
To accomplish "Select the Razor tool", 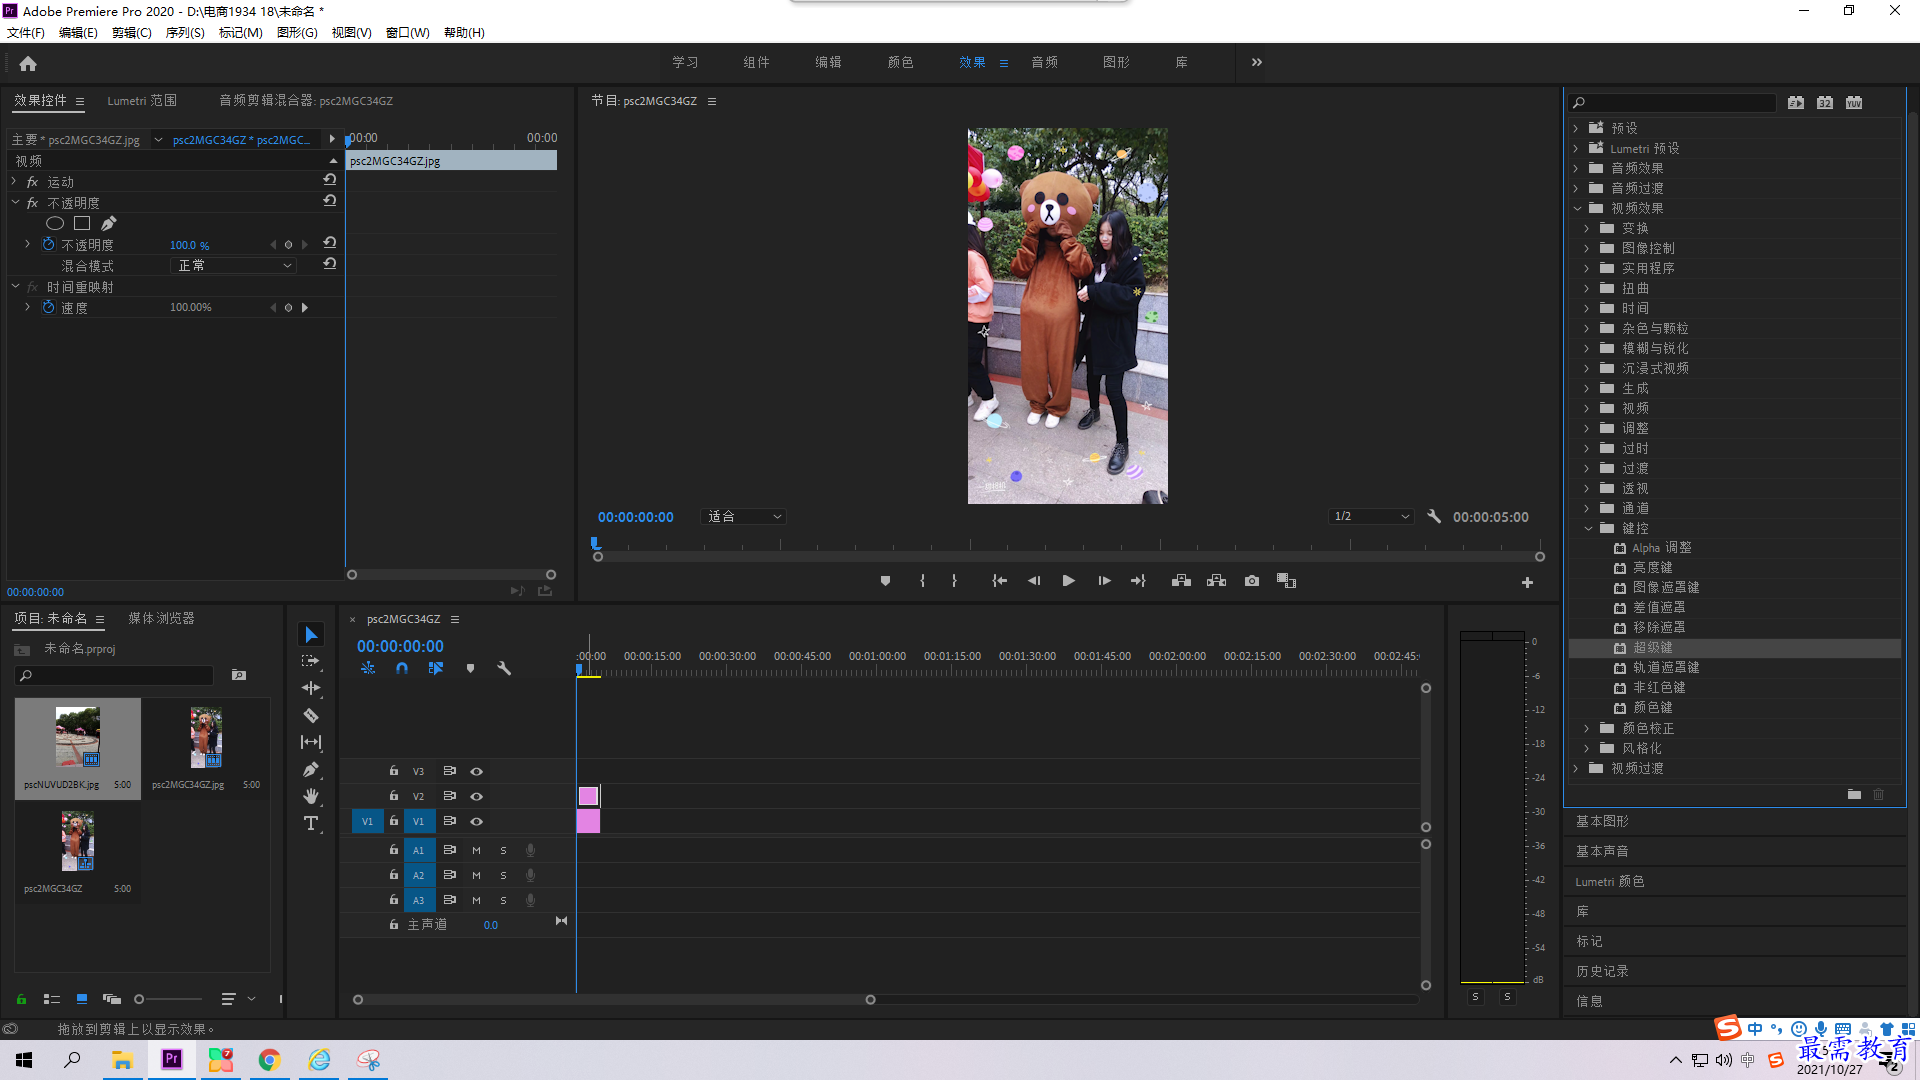I will tap(311, 715).
